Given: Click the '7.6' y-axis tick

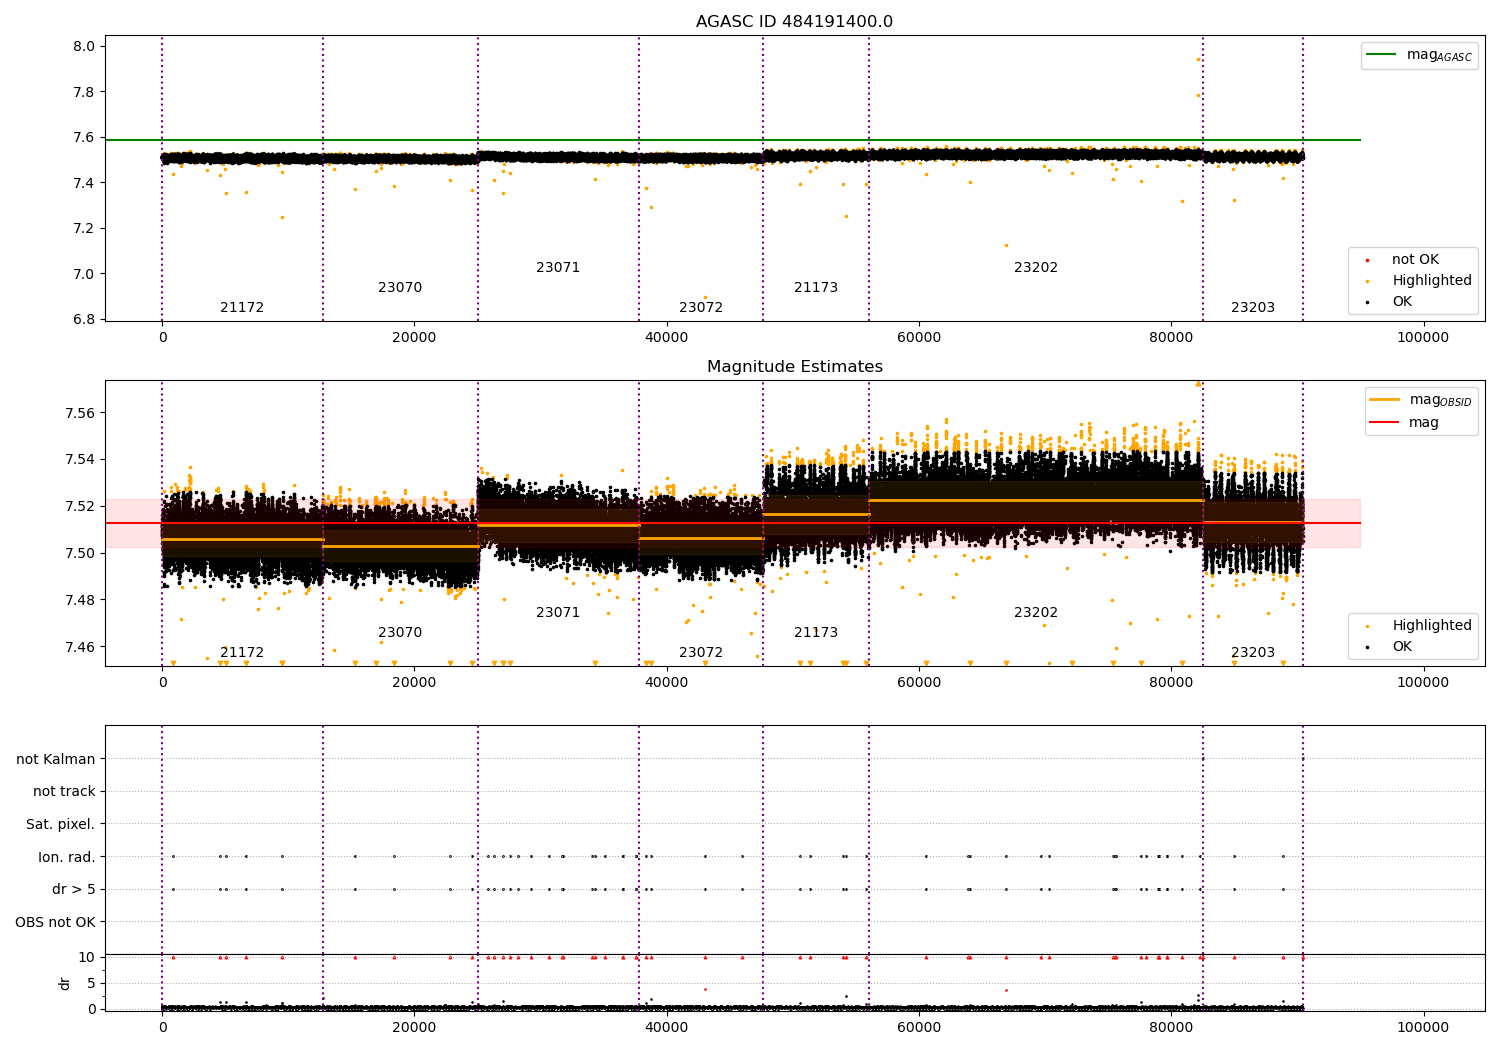Looking at the screenshot, I should tap(84, 138).
